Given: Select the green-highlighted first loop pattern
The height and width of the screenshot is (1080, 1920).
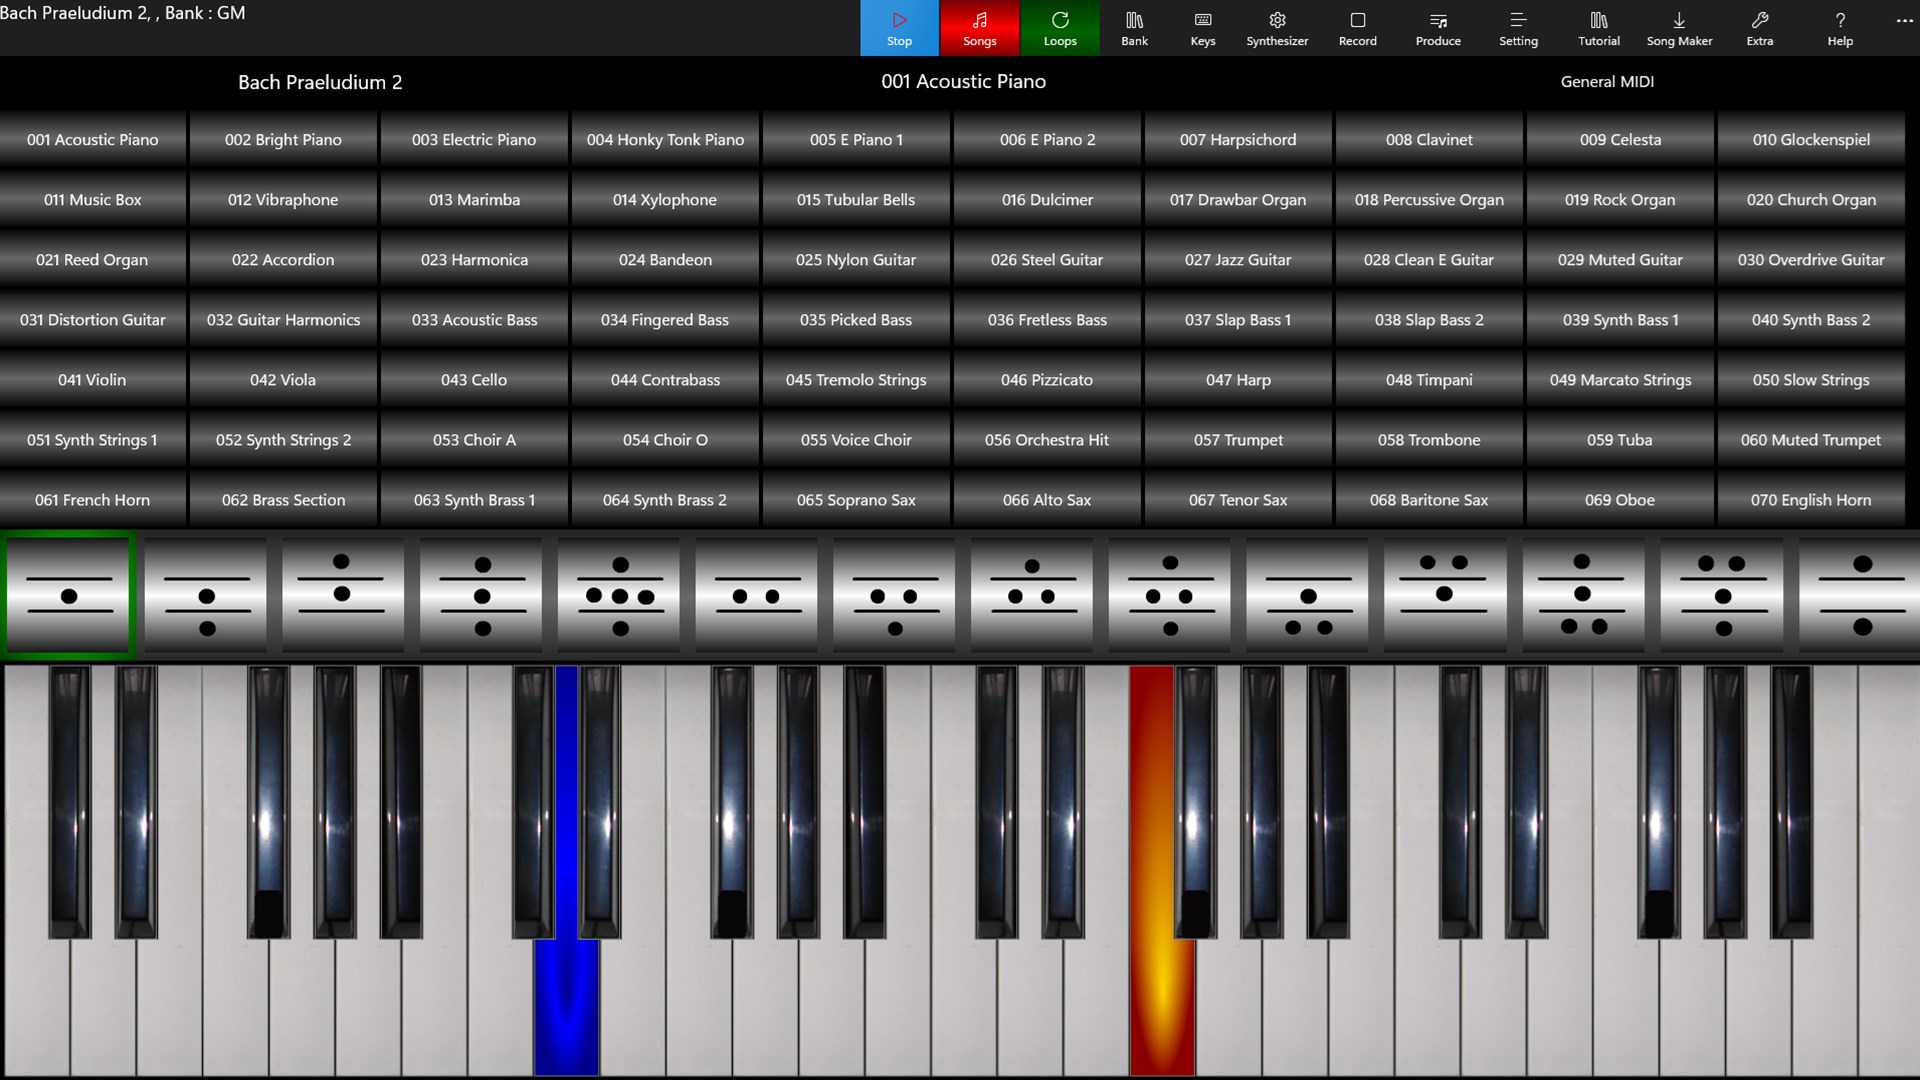Looking at the screenshot, I should coord(67,595).
